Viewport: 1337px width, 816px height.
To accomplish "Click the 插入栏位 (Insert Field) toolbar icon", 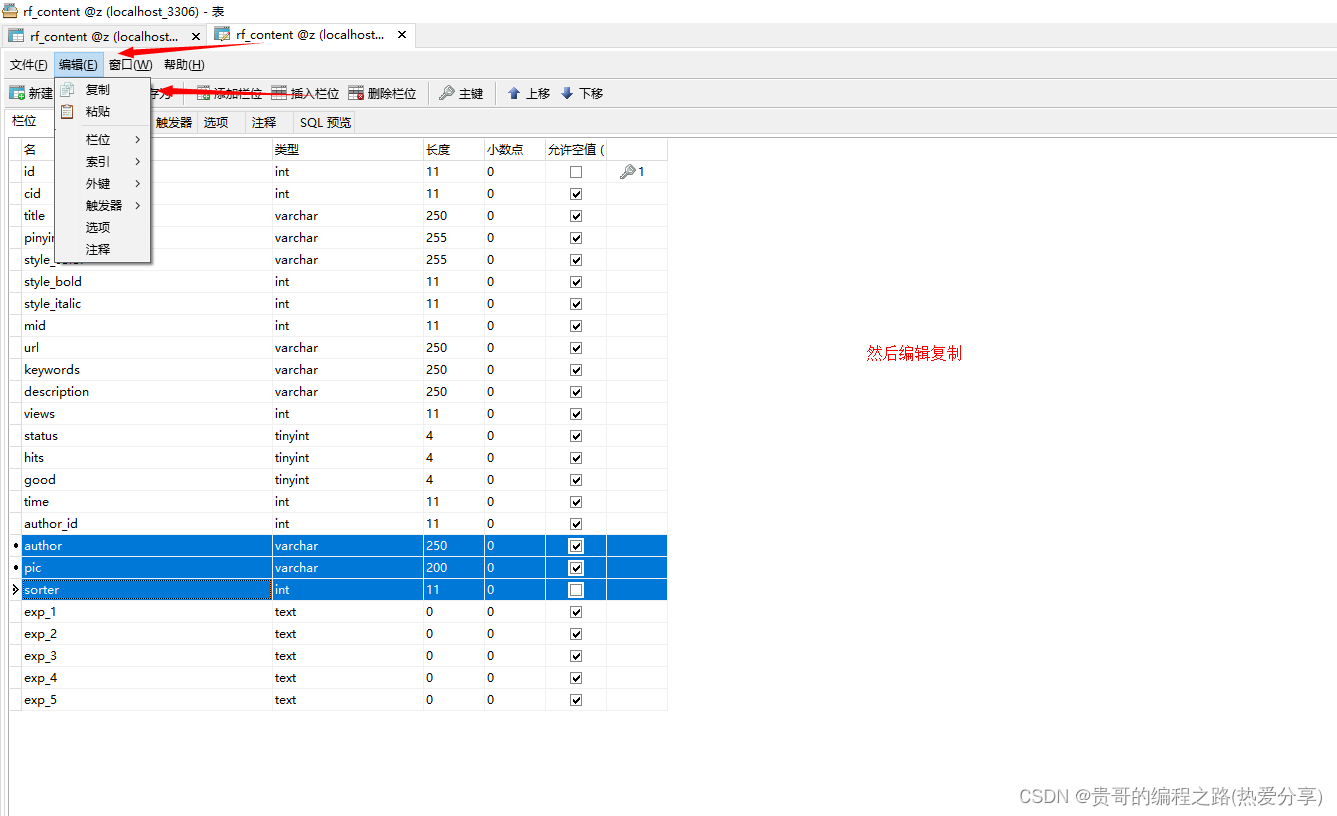I will coord(279,93).
